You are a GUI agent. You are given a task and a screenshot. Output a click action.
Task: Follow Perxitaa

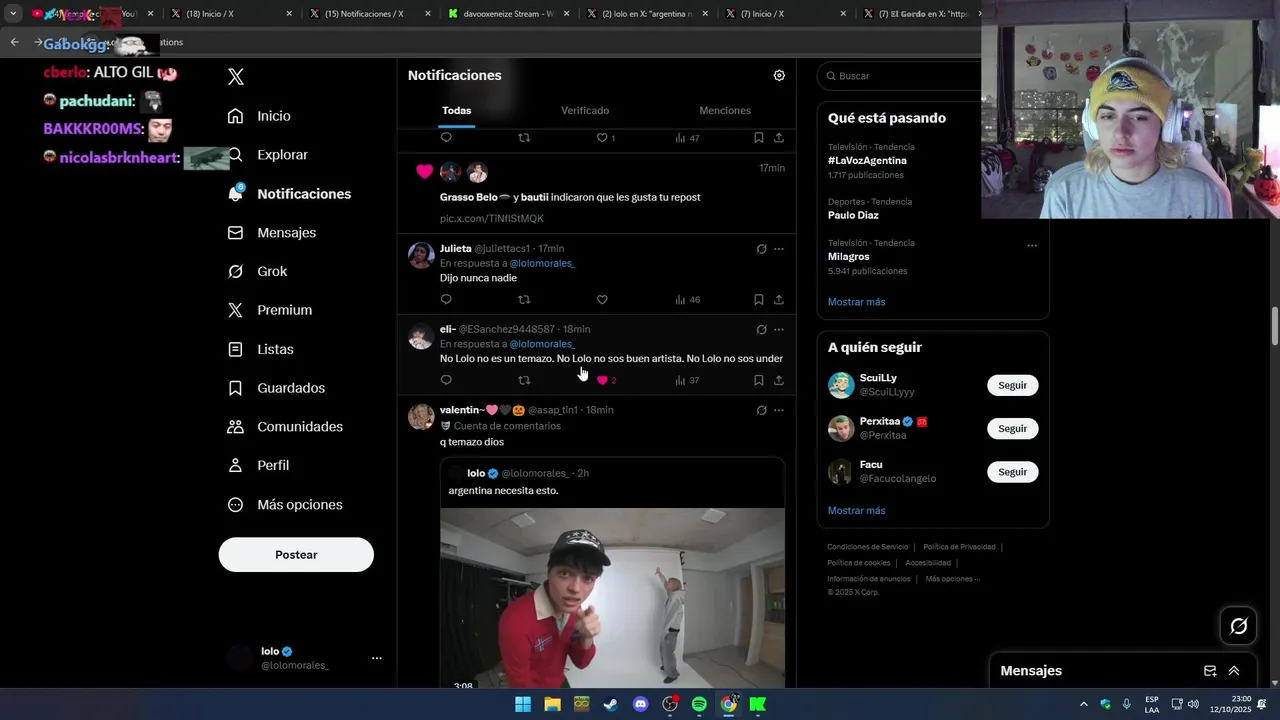click(x=1012, y=429)
